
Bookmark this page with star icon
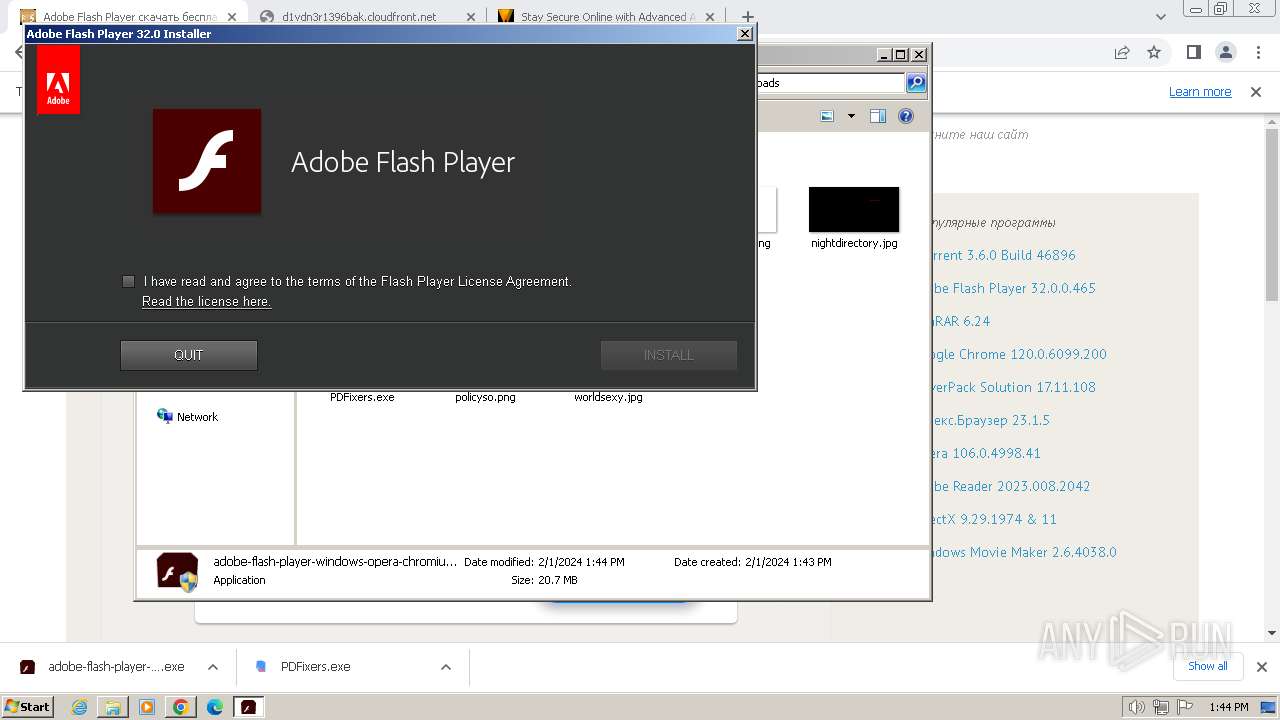(1154, 52)
